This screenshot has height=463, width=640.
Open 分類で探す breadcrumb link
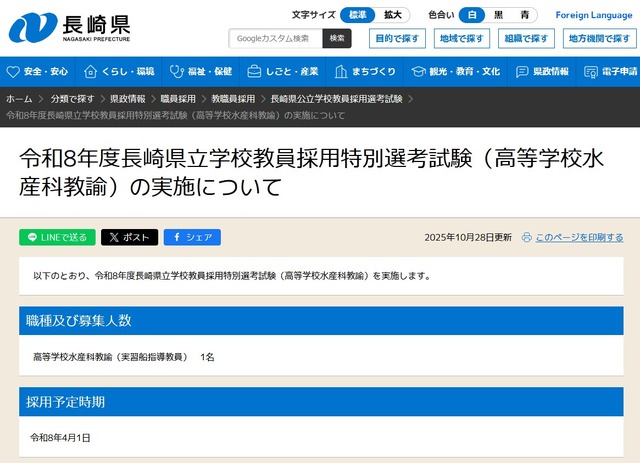72,99
